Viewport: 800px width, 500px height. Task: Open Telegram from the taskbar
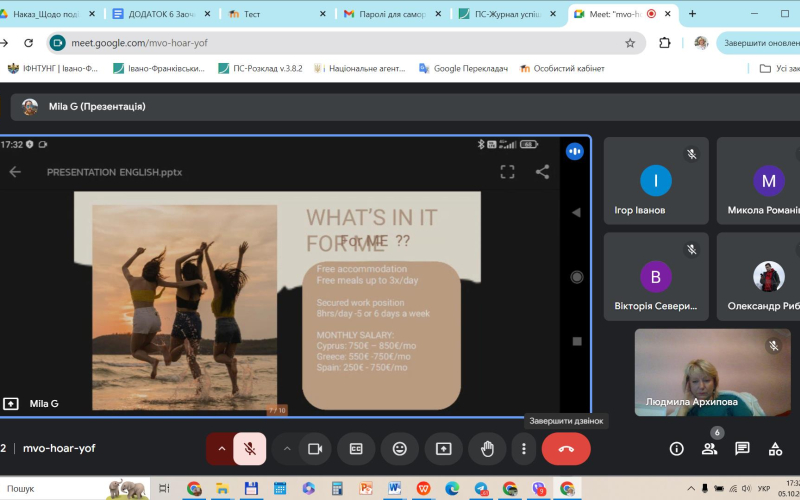pos(481,489)
